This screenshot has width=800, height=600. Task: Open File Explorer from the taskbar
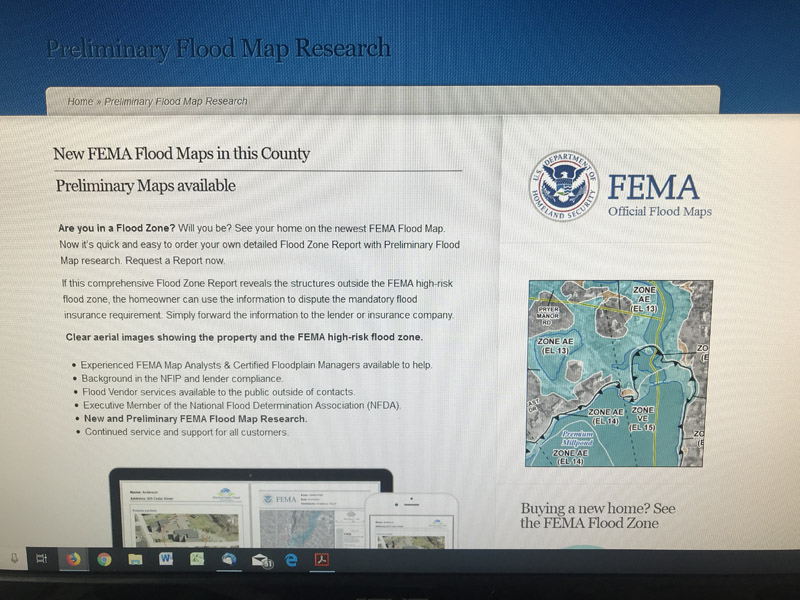point(135,560)
